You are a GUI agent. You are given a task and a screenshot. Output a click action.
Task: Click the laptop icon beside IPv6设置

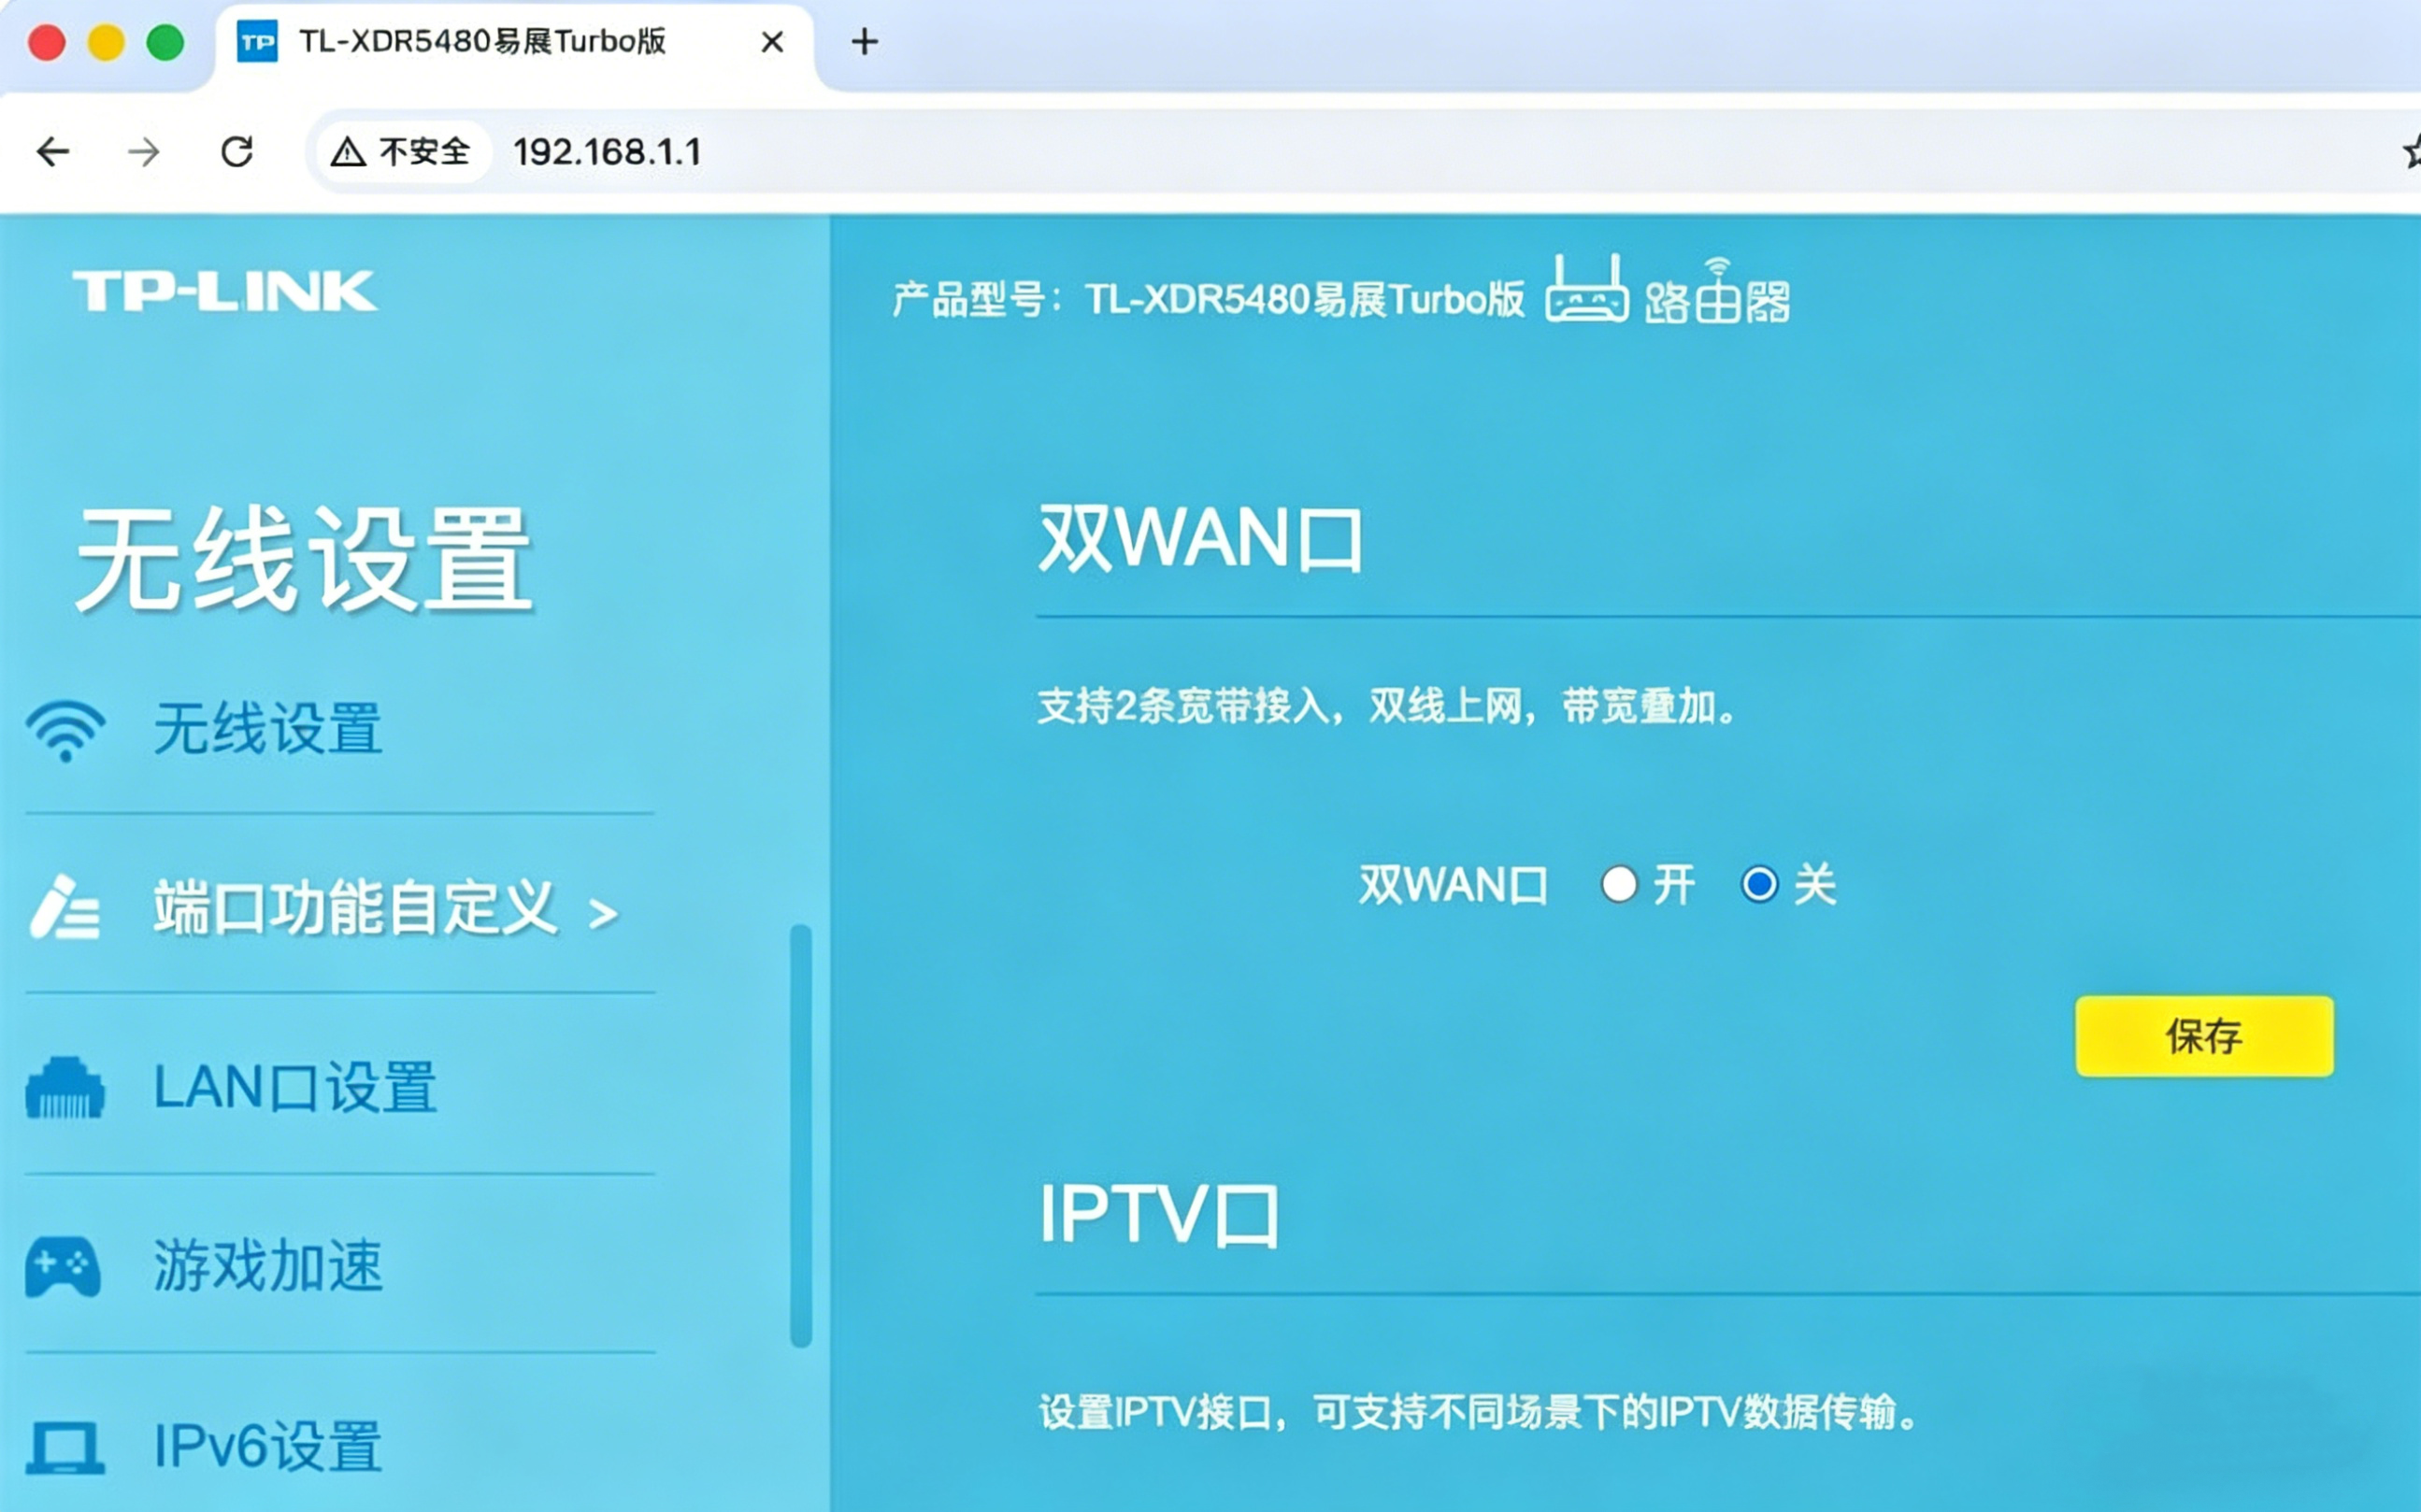tap(65, 1448)
